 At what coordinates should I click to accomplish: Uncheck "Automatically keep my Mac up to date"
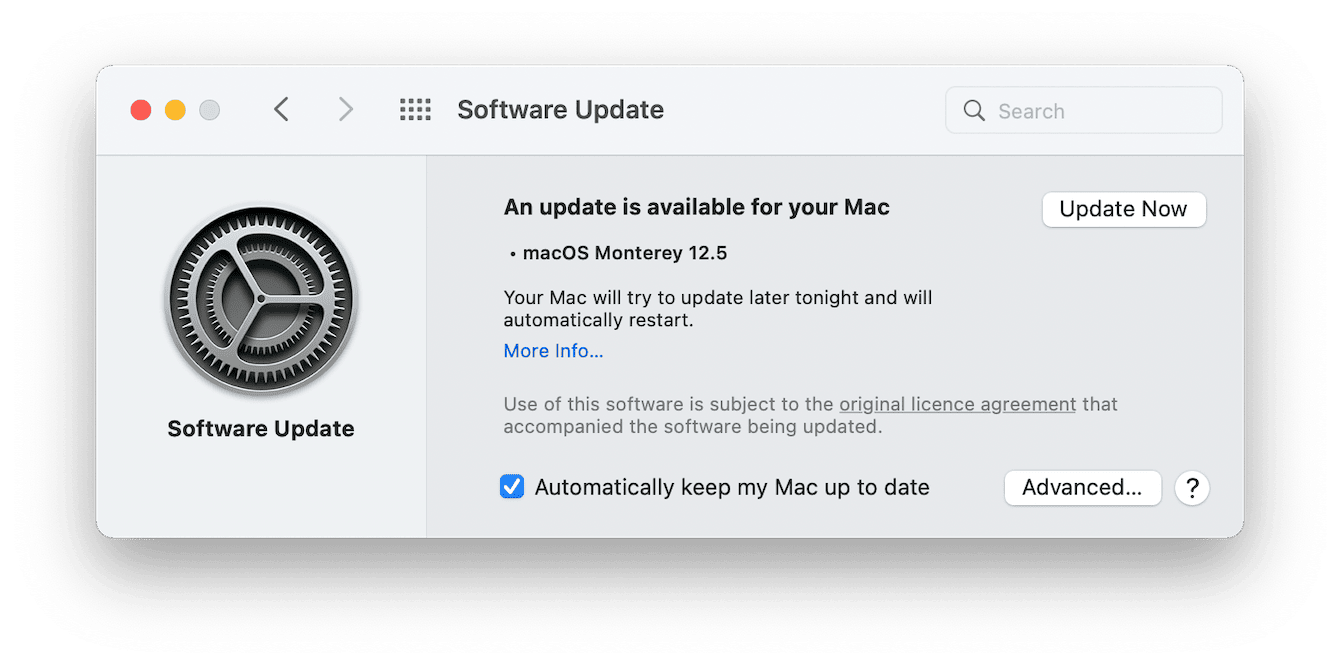coord(512,486)
